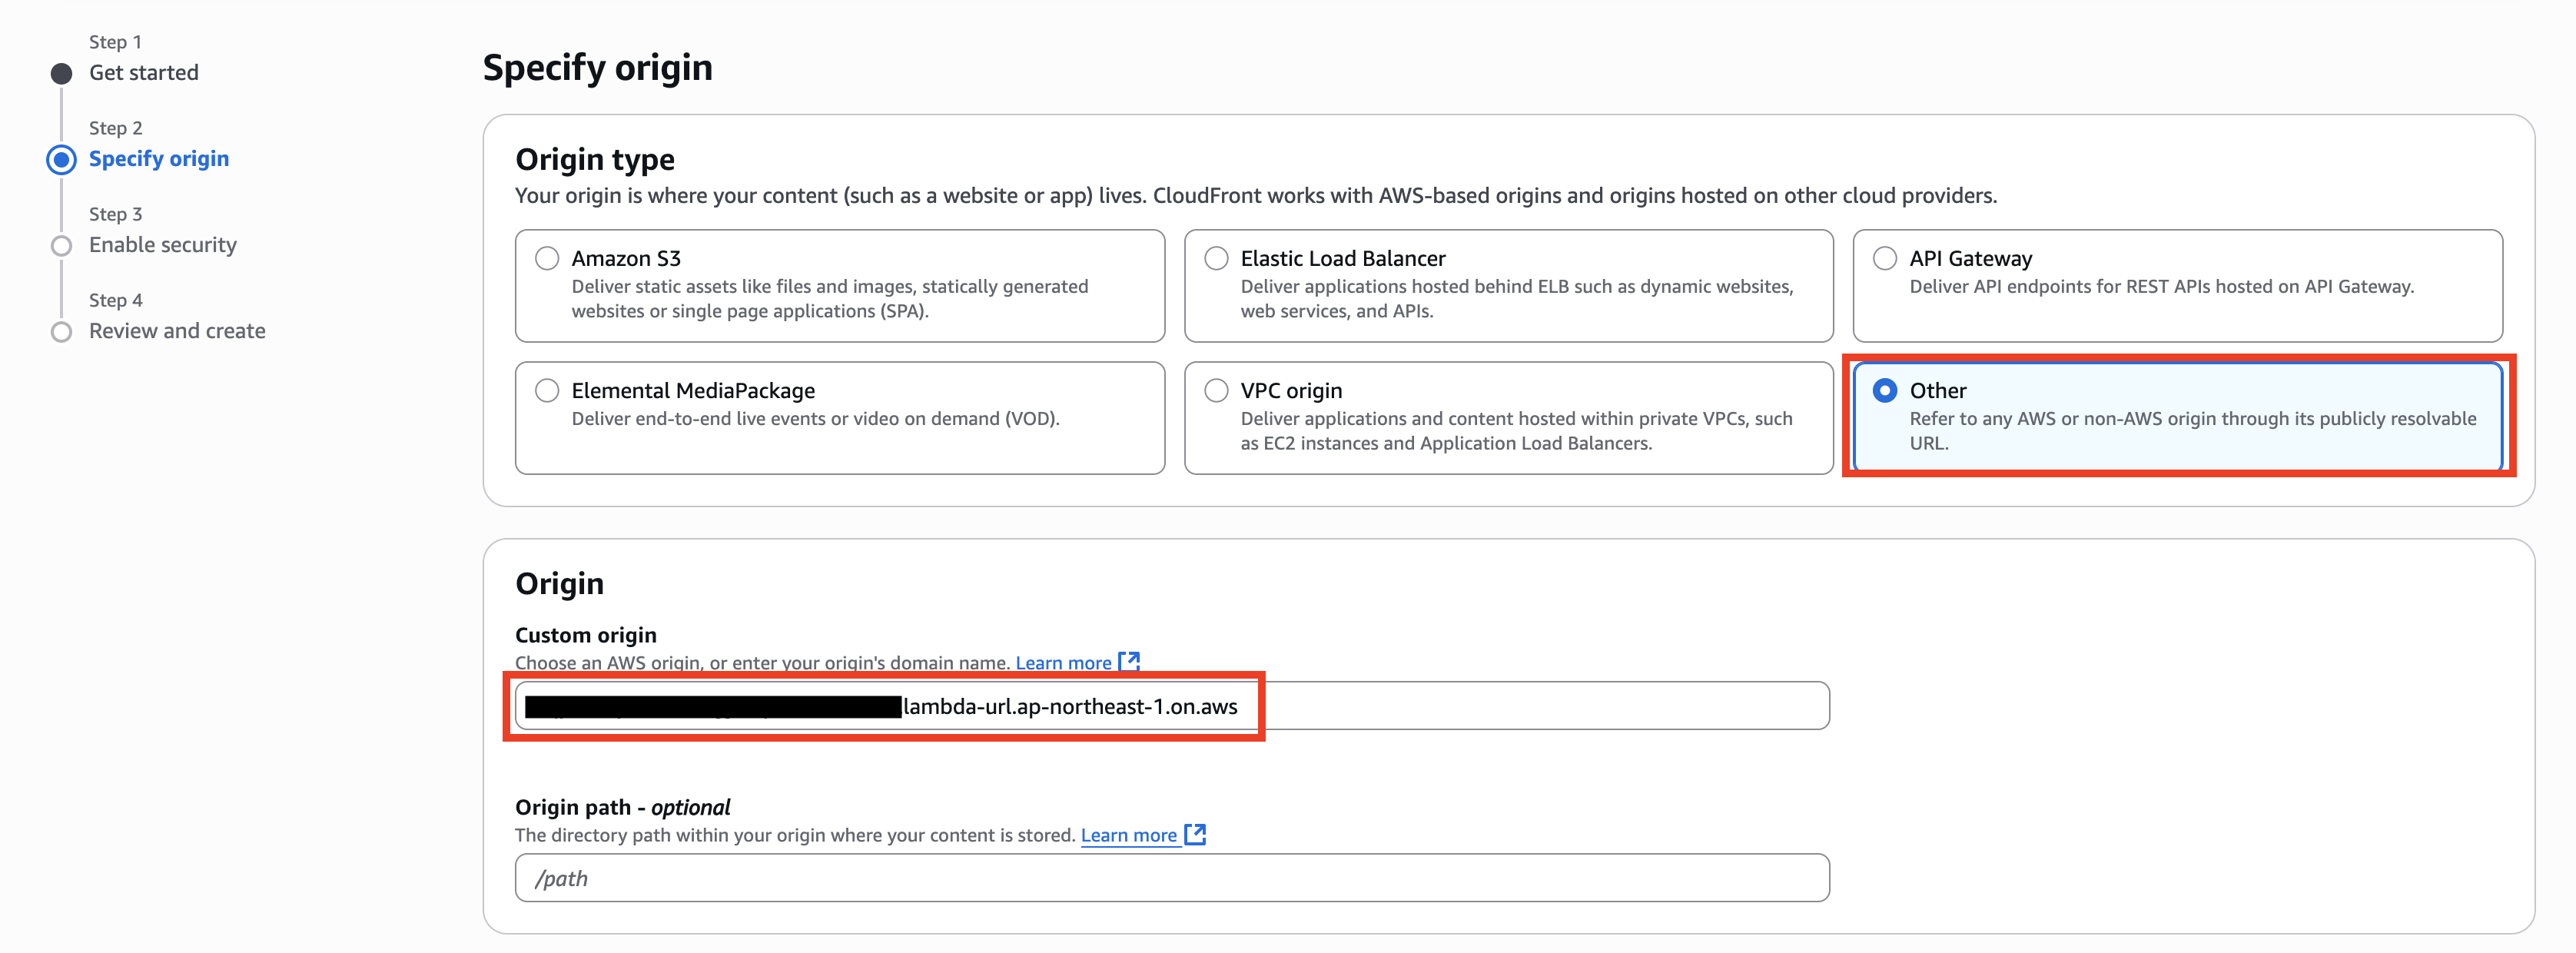Screen dimensions: 2576x953
Task: Jump to Enable security step
Action: [x=163, y=245]
